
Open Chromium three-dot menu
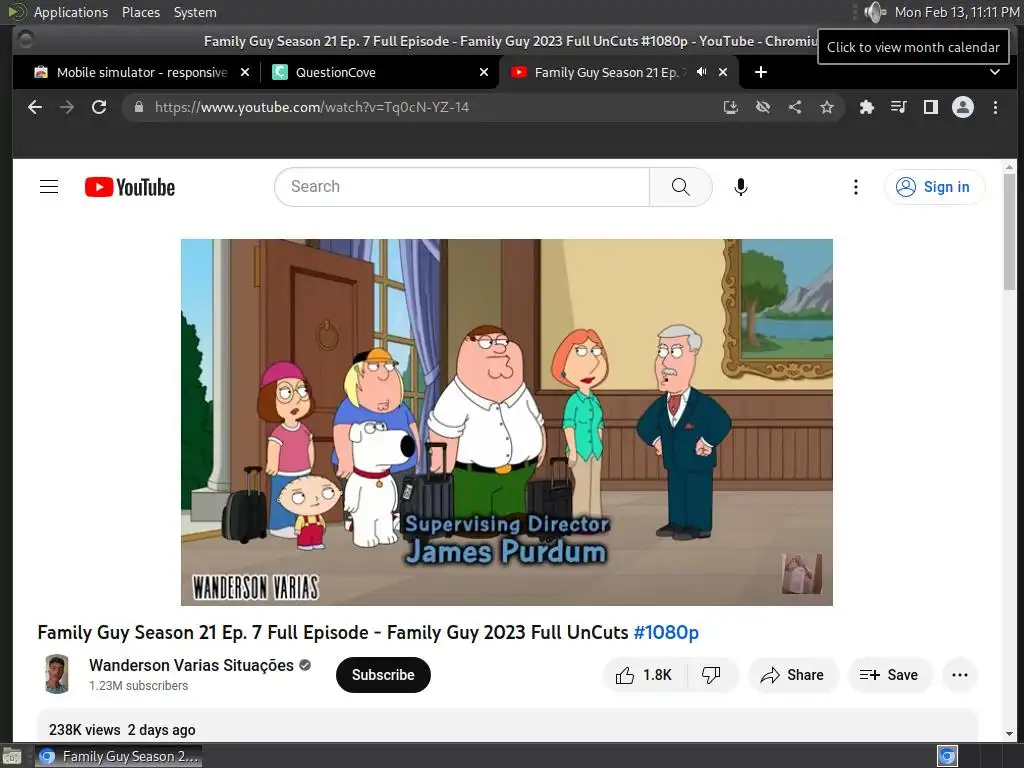click(x=995, y=107)
